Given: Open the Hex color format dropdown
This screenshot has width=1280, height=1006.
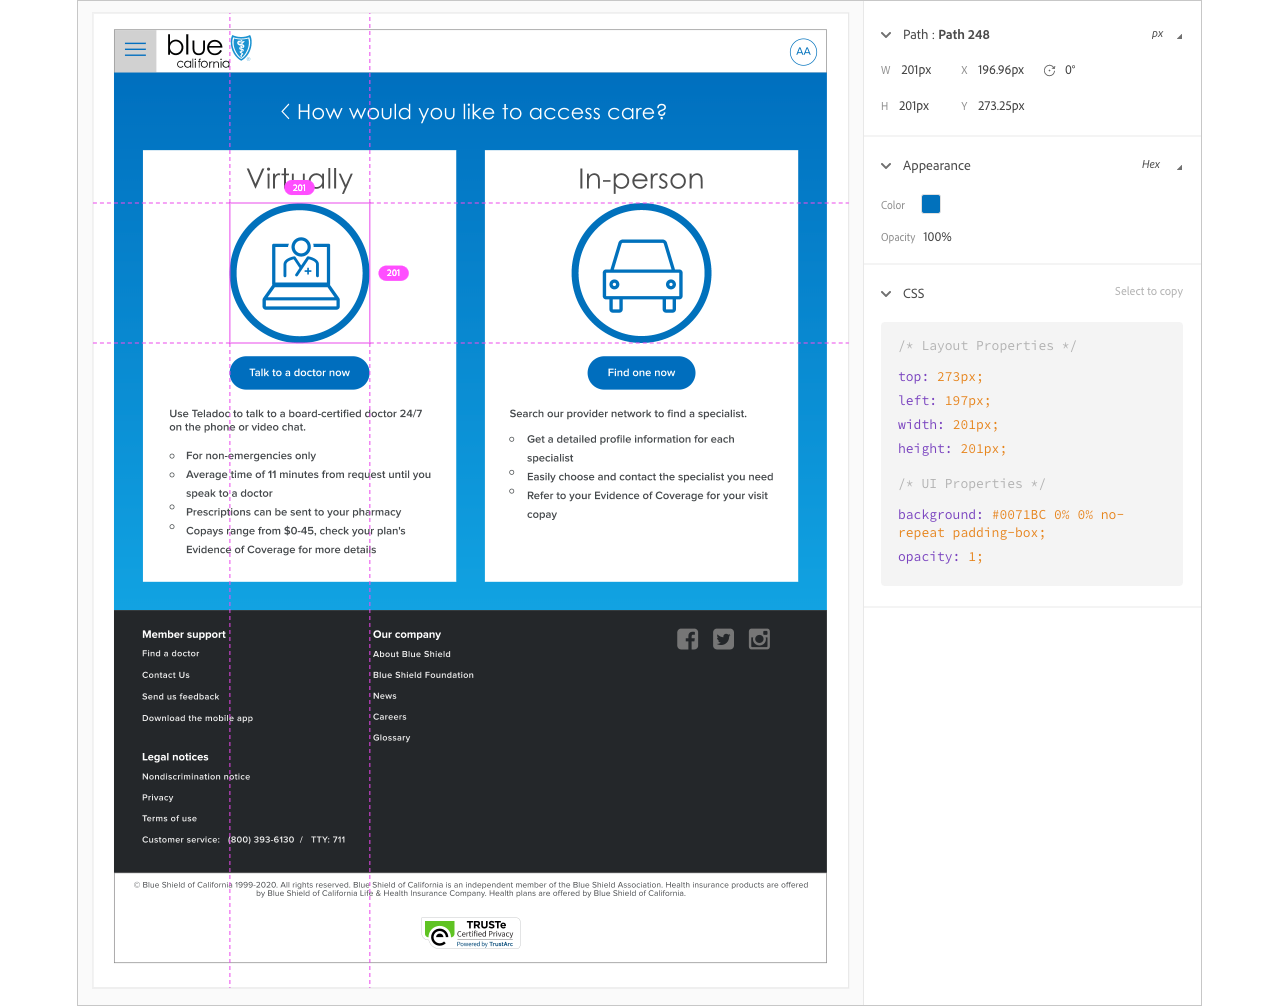Looking at the screenshot, I should [x=1162, y=165].
